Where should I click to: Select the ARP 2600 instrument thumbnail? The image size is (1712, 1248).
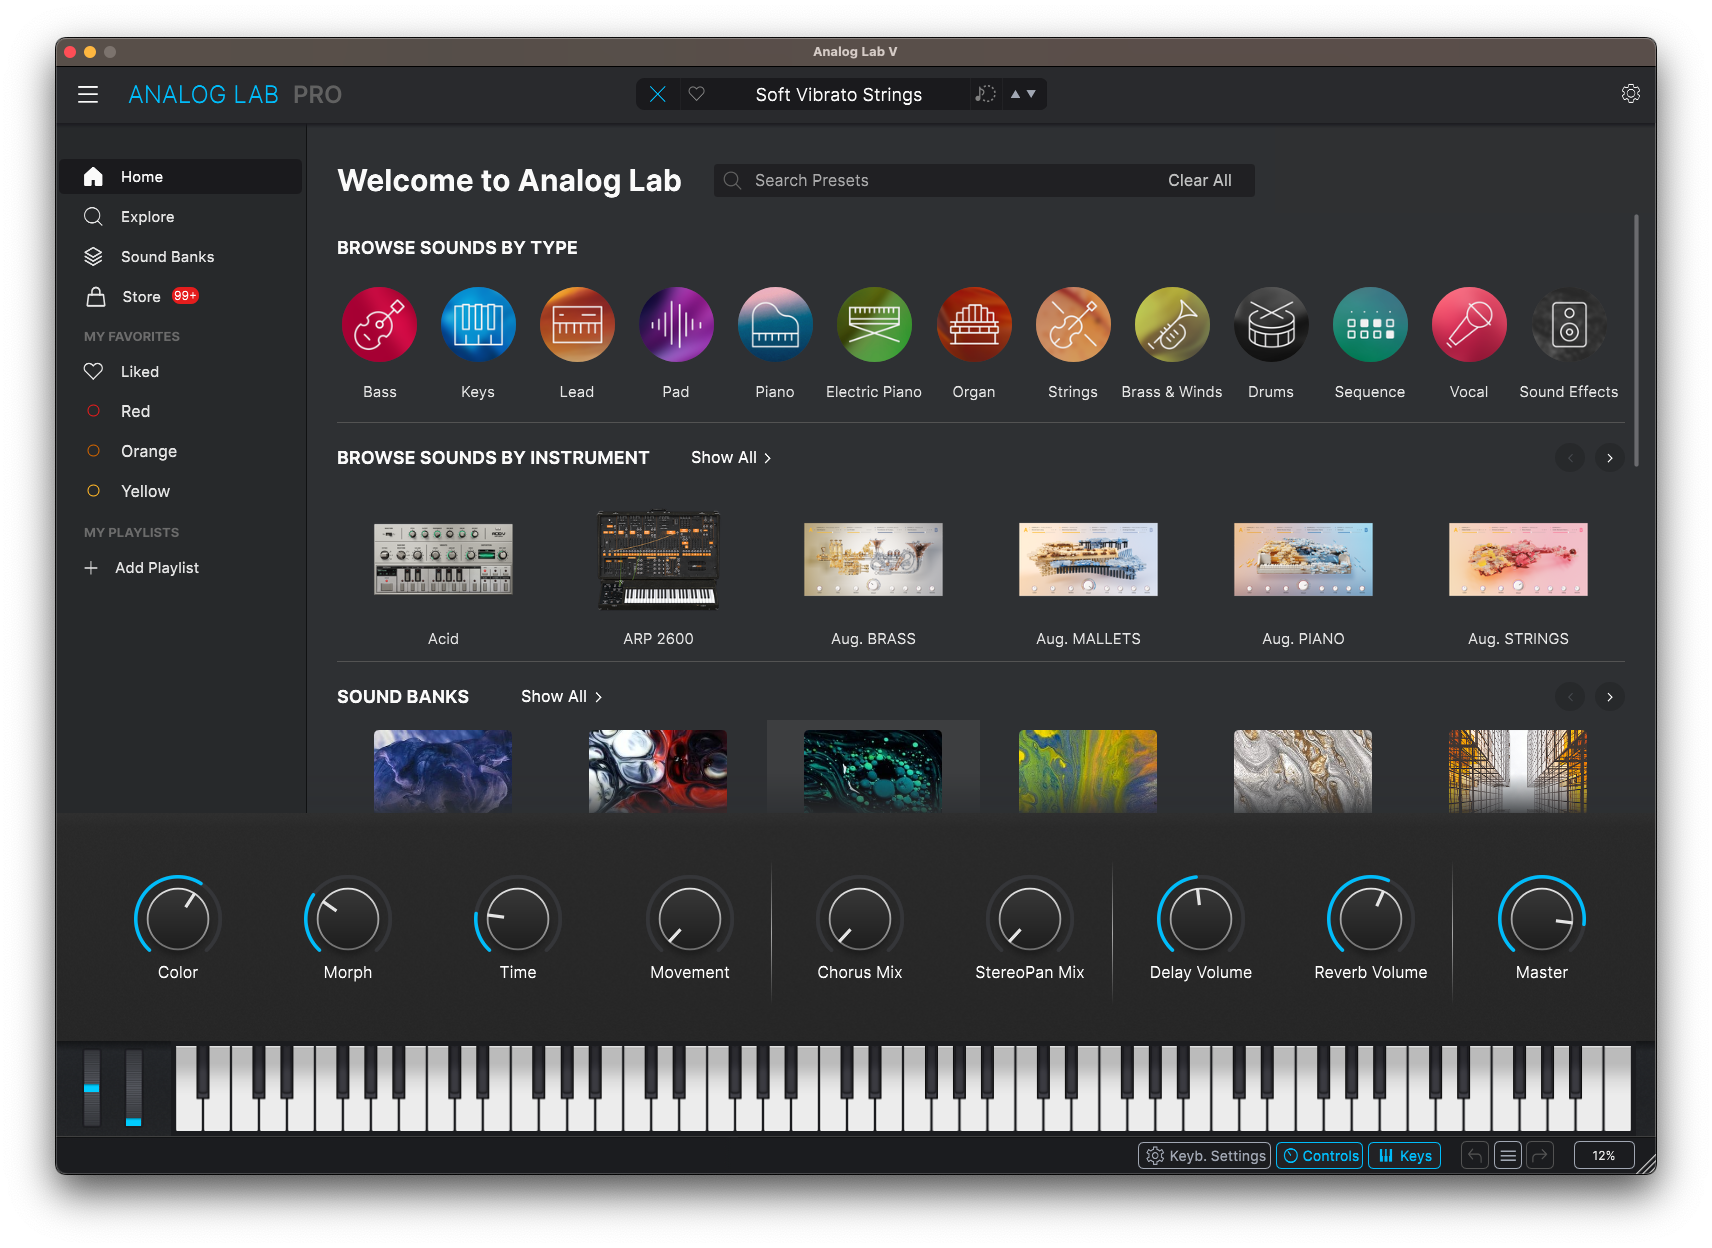pyautogui.click(x=658, y=560)
